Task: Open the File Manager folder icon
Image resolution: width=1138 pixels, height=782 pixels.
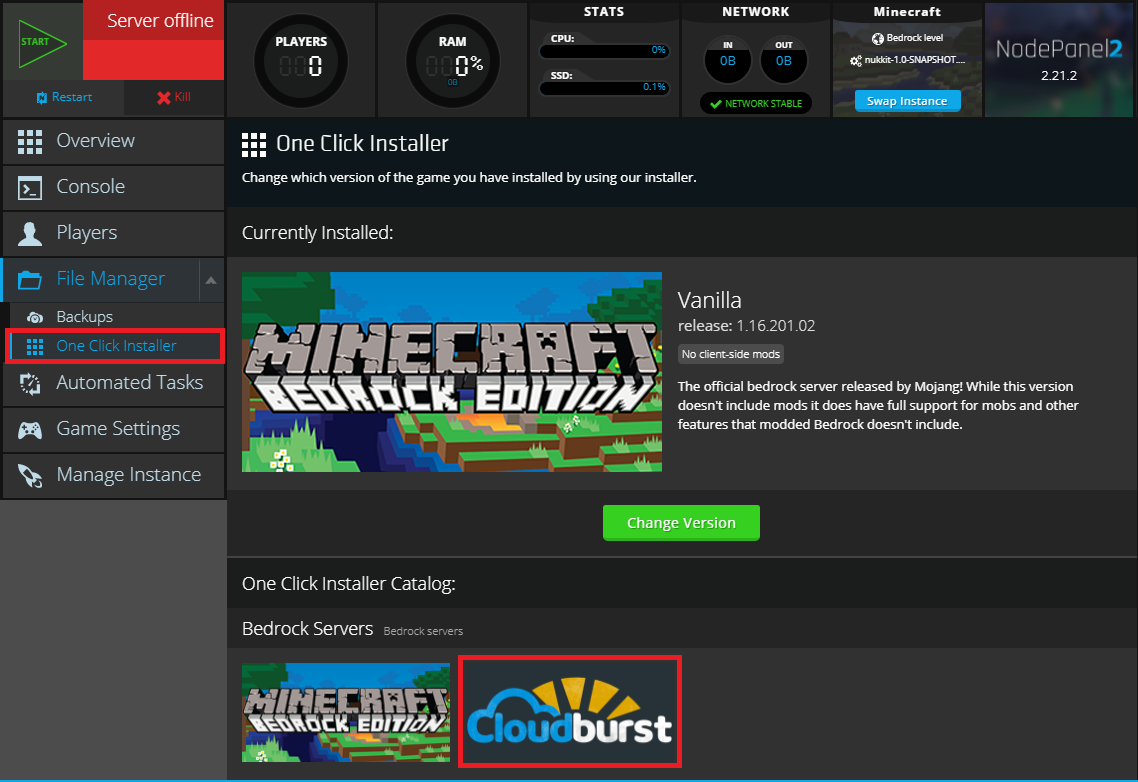Action: pos(30,280)
